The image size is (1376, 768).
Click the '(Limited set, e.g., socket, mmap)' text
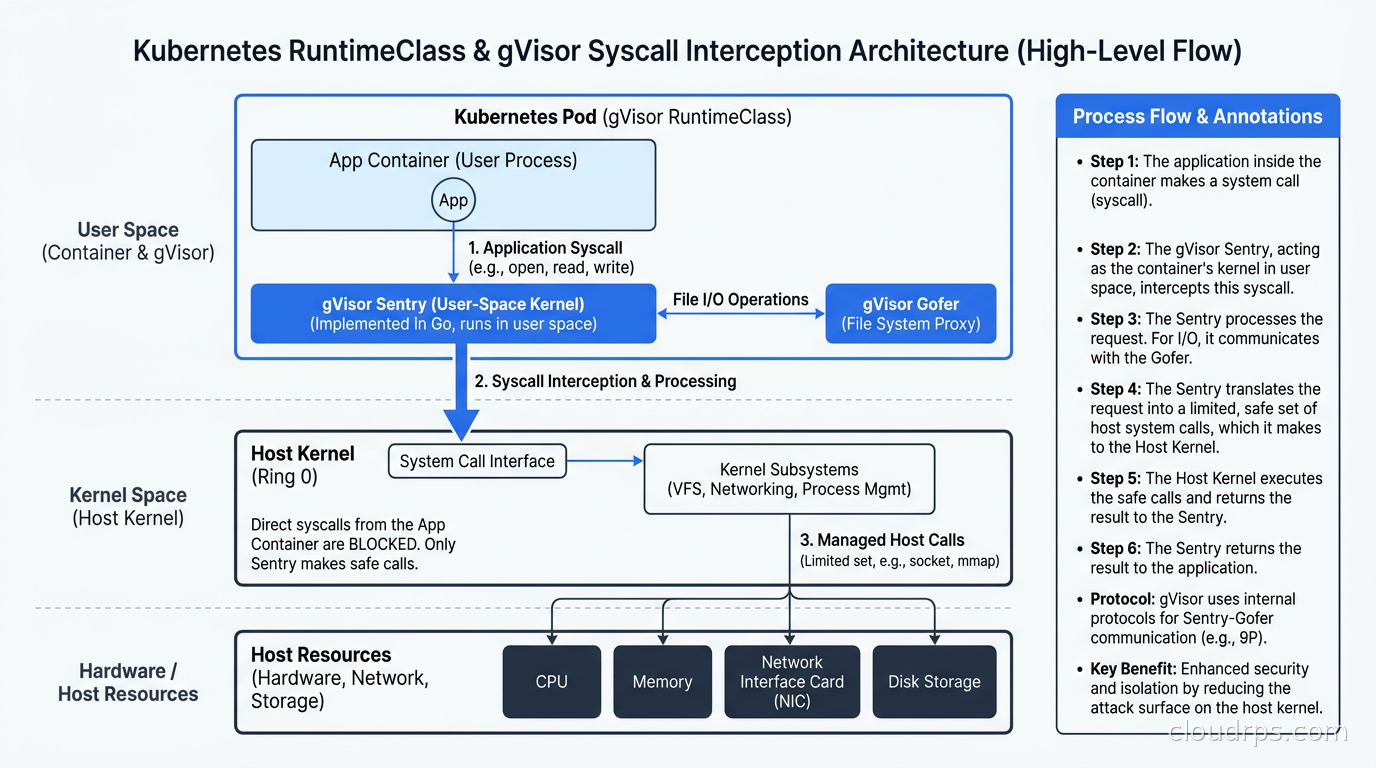[900, 561]
